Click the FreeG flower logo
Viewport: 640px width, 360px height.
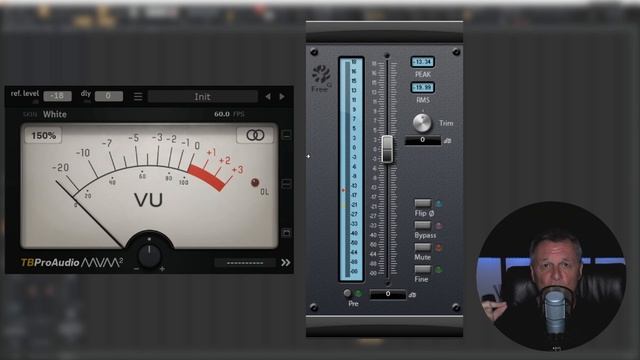pyautogui.click(x=322, y=74)
